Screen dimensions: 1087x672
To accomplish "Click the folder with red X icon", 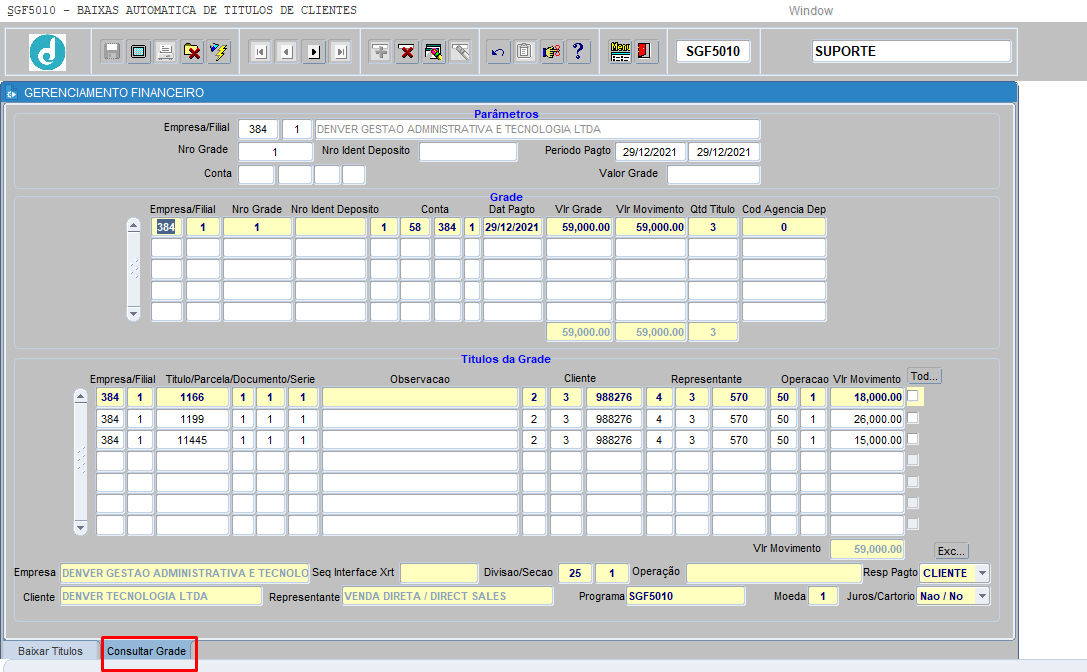I will coord(192,52).
